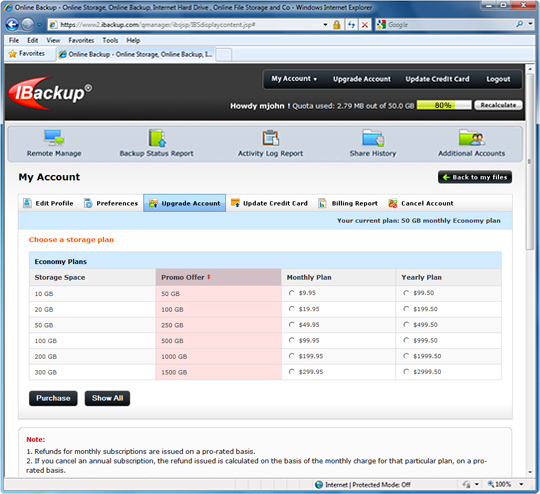The width and height of the screenshot is (540, 494).
Task: Click Back to my files button
Action: pyautogui.click(x=475, y=177)
